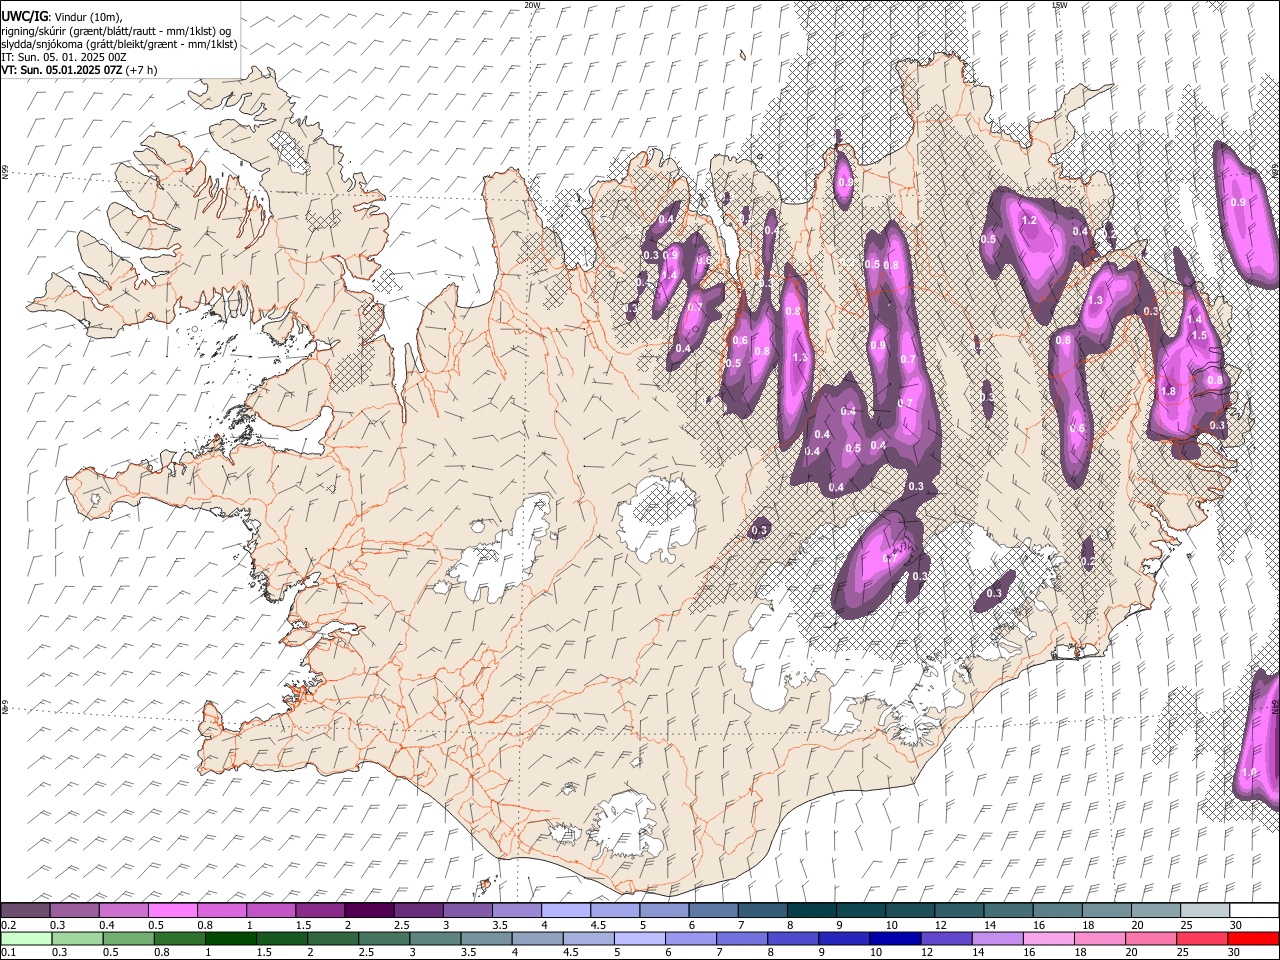The height and width of the screenshot is (960, 1280).
Task: Click the '0.2' label in the top legend row
Action: [x=9, y=925]
